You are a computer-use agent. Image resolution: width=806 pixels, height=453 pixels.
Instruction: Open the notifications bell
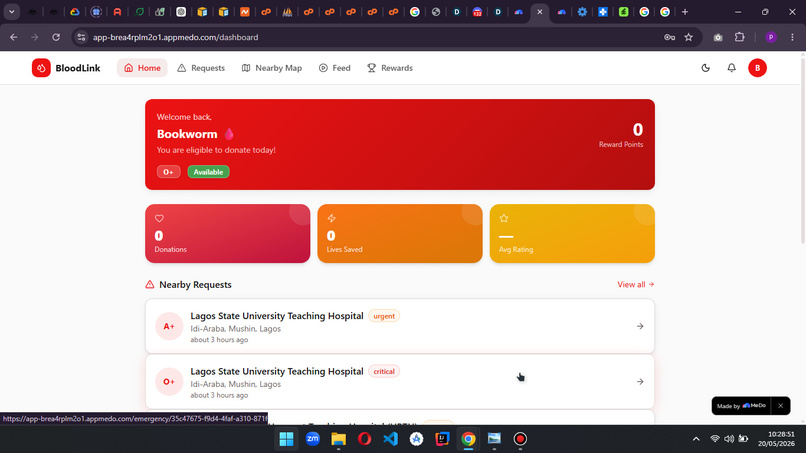coord(731,68)
